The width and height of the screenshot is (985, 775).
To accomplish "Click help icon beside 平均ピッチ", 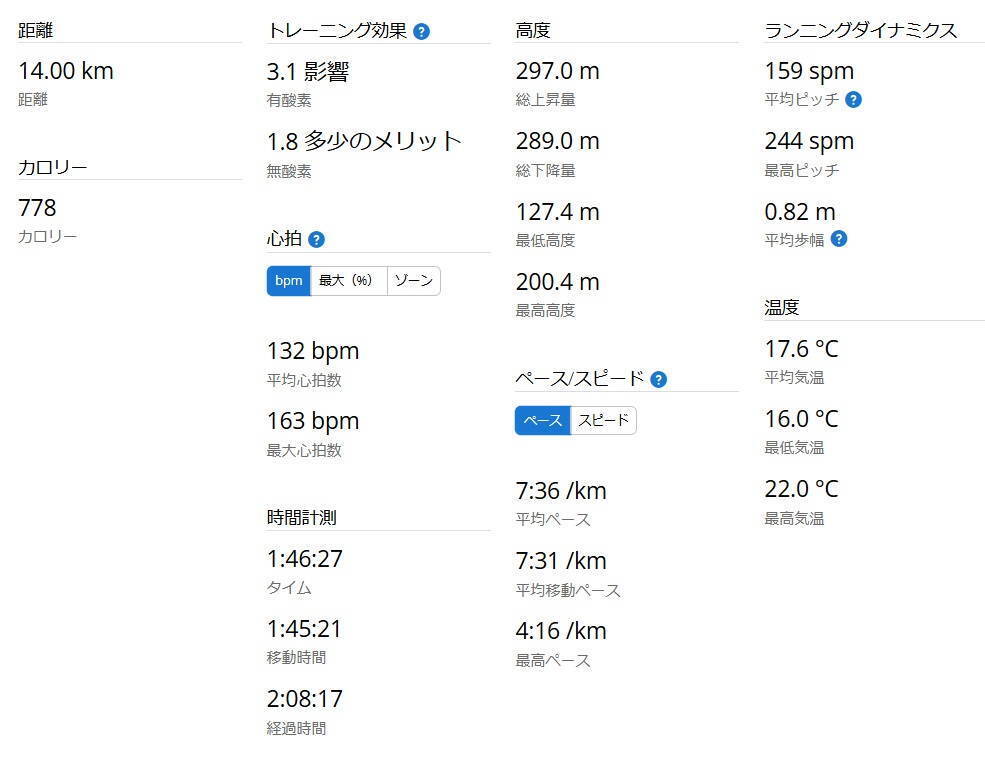I will coord(853,100).
